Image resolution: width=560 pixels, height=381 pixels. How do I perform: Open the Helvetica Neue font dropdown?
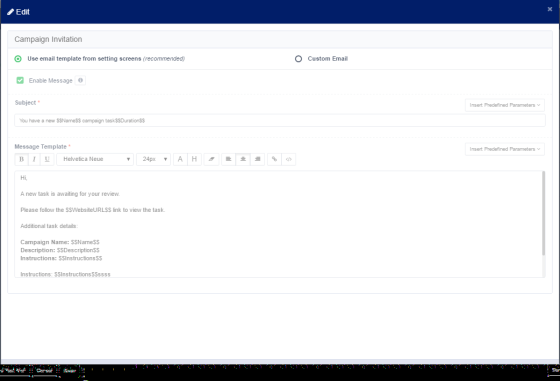95,159
